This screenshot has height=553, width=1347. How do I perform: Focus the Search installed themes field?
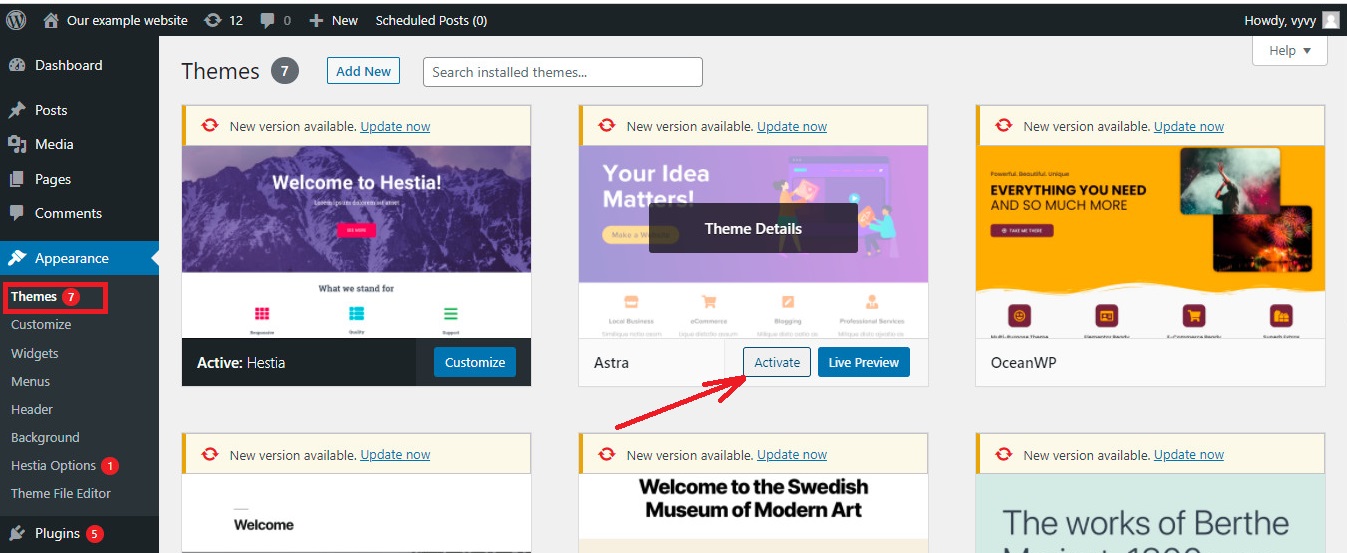563,72
